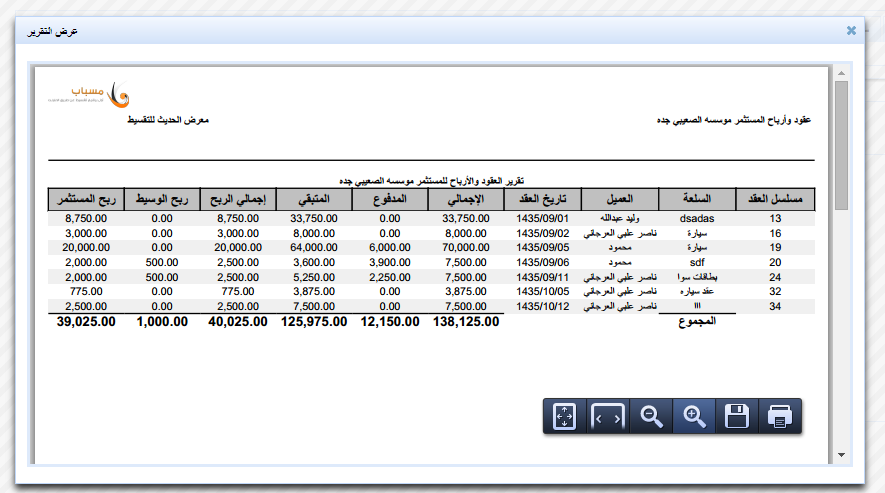Image resolution: width=885 pixels, height=493 pixels.
Task: Print the report using the printer icon
Action: click(780, 417)
